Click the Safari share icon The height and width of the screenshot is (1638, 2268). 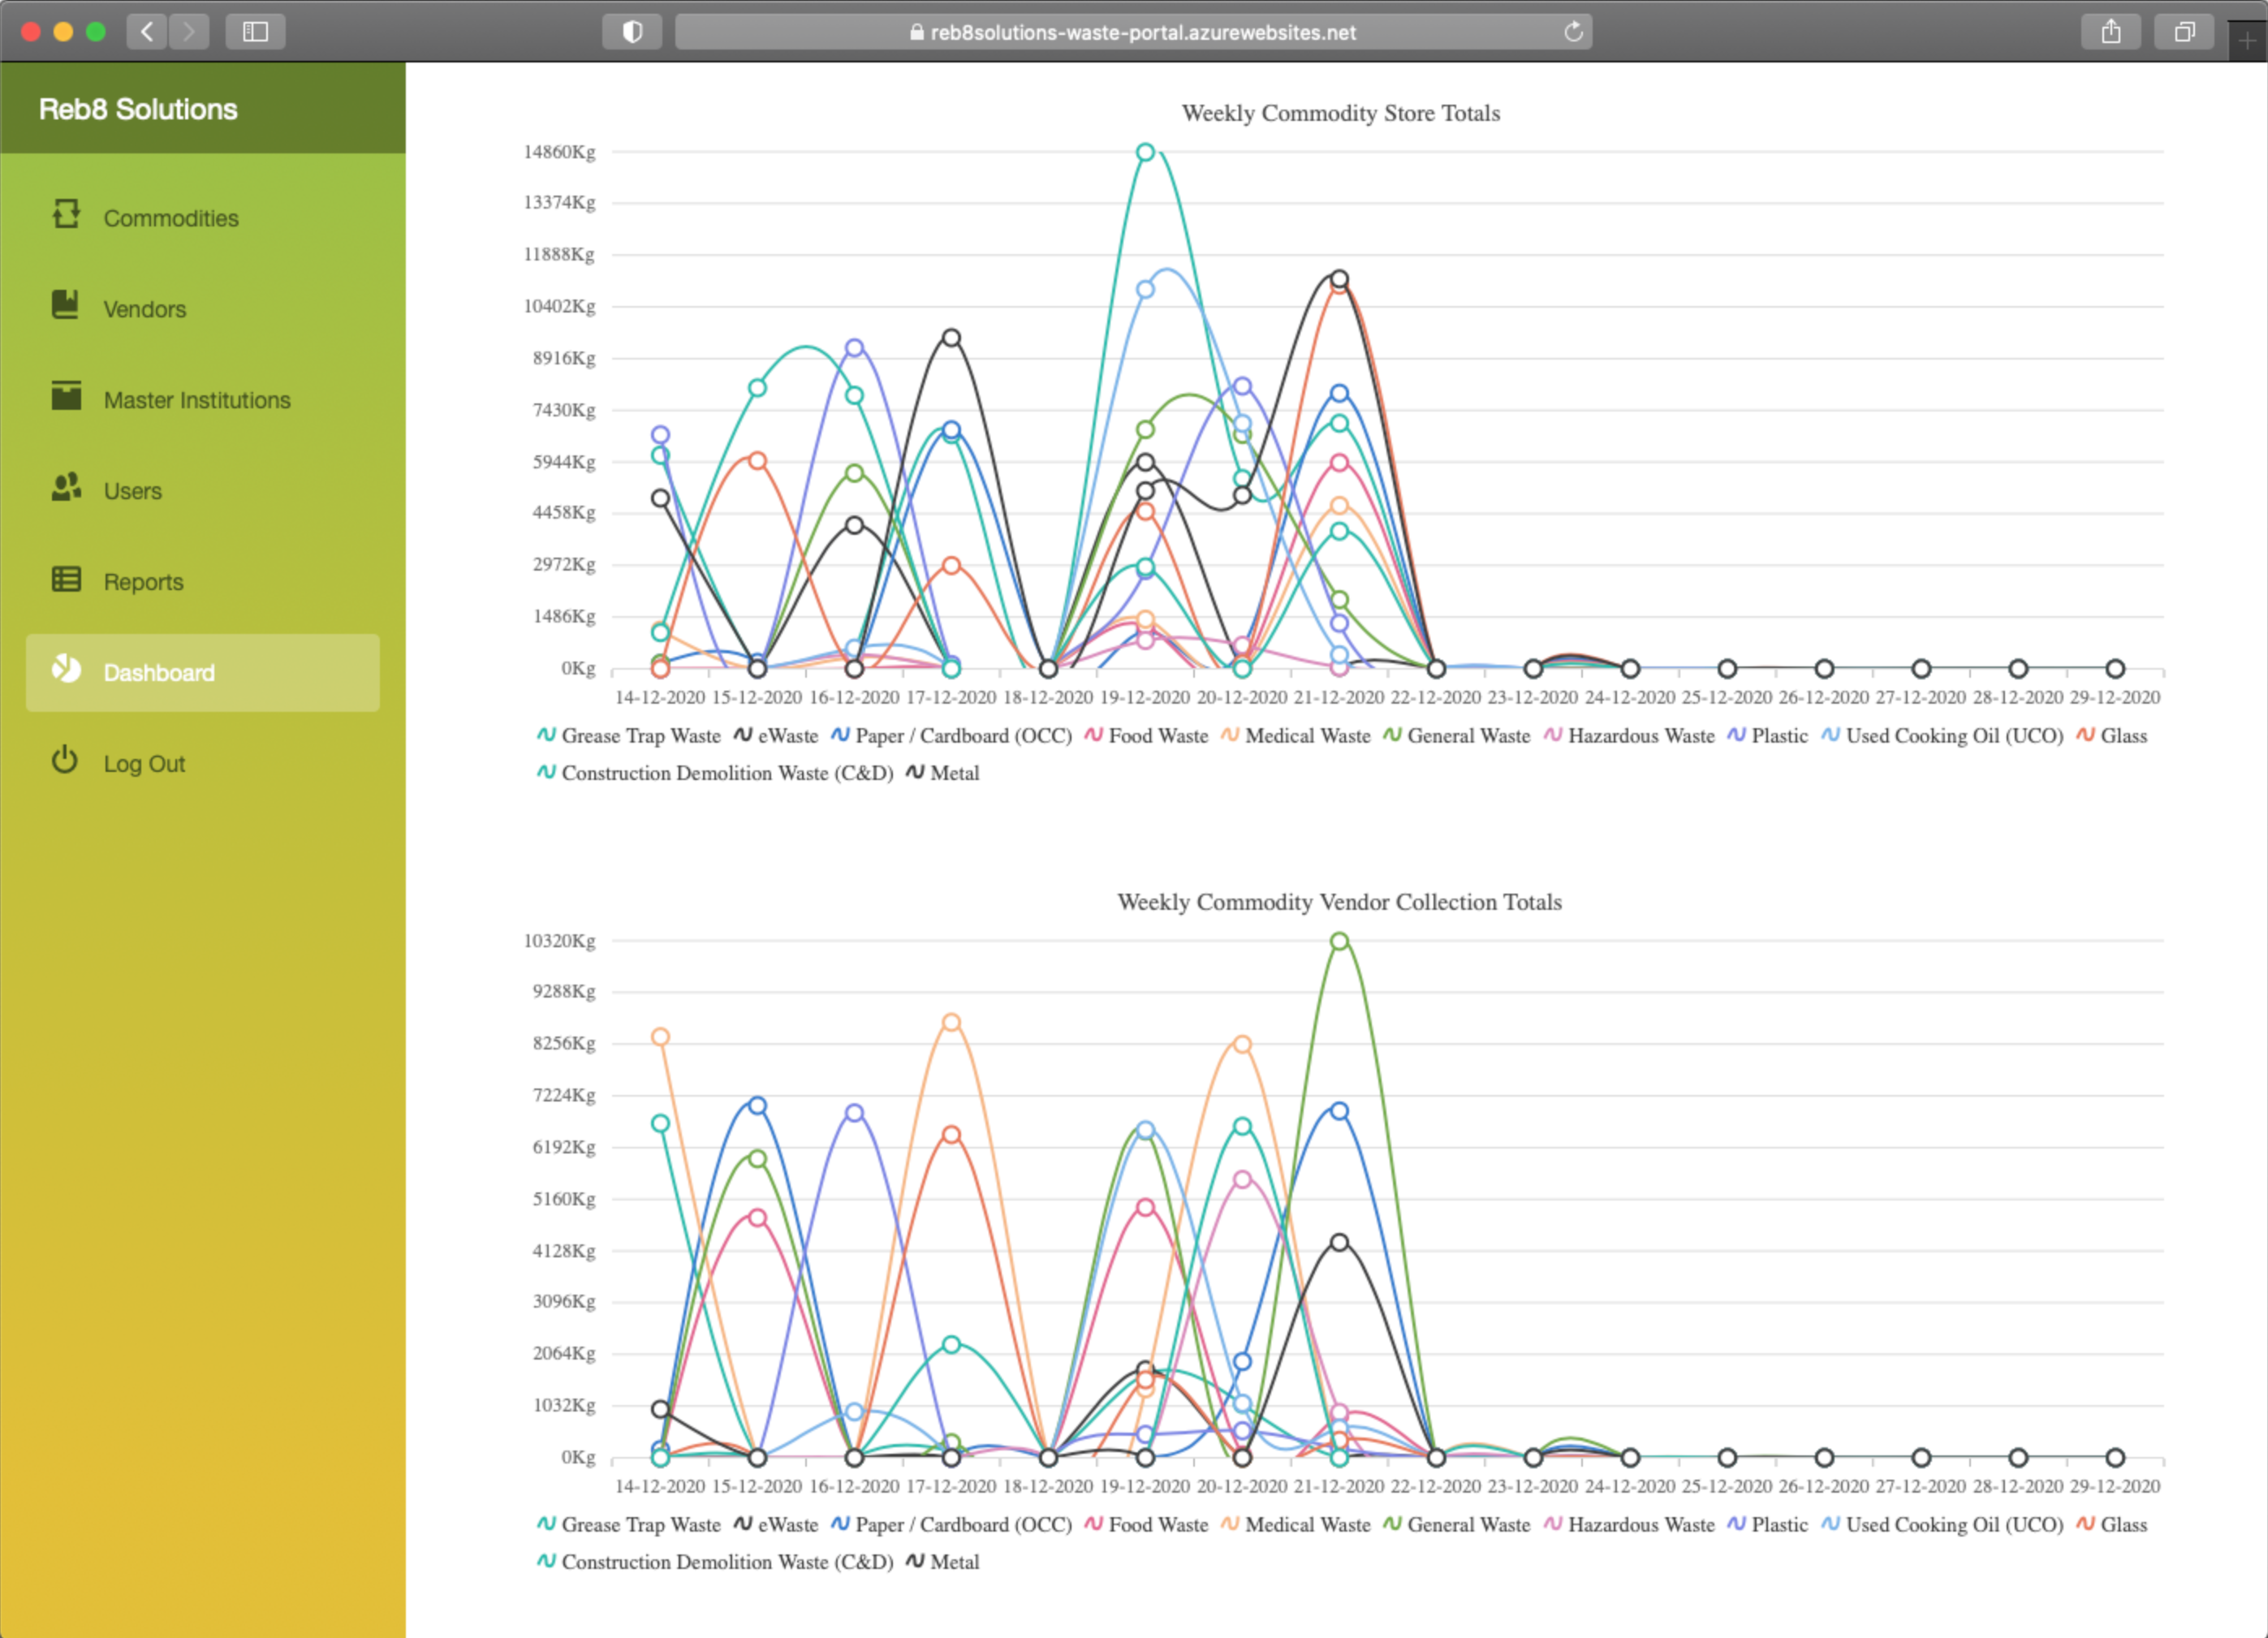(x=2110, y=32)
